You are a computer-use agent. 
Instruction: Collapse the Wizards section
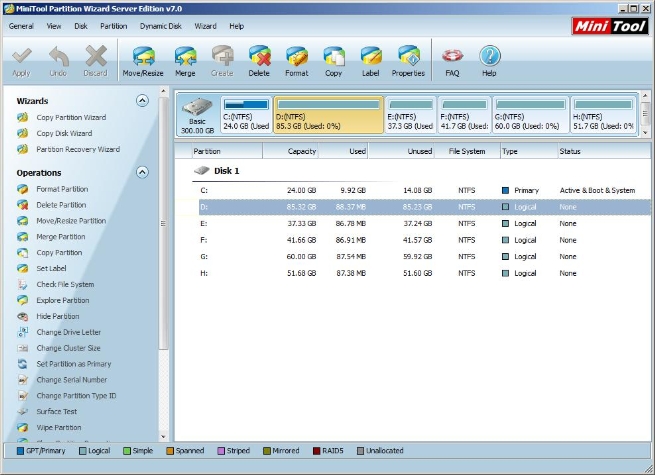pyautogui.click(x=142, y=101)
